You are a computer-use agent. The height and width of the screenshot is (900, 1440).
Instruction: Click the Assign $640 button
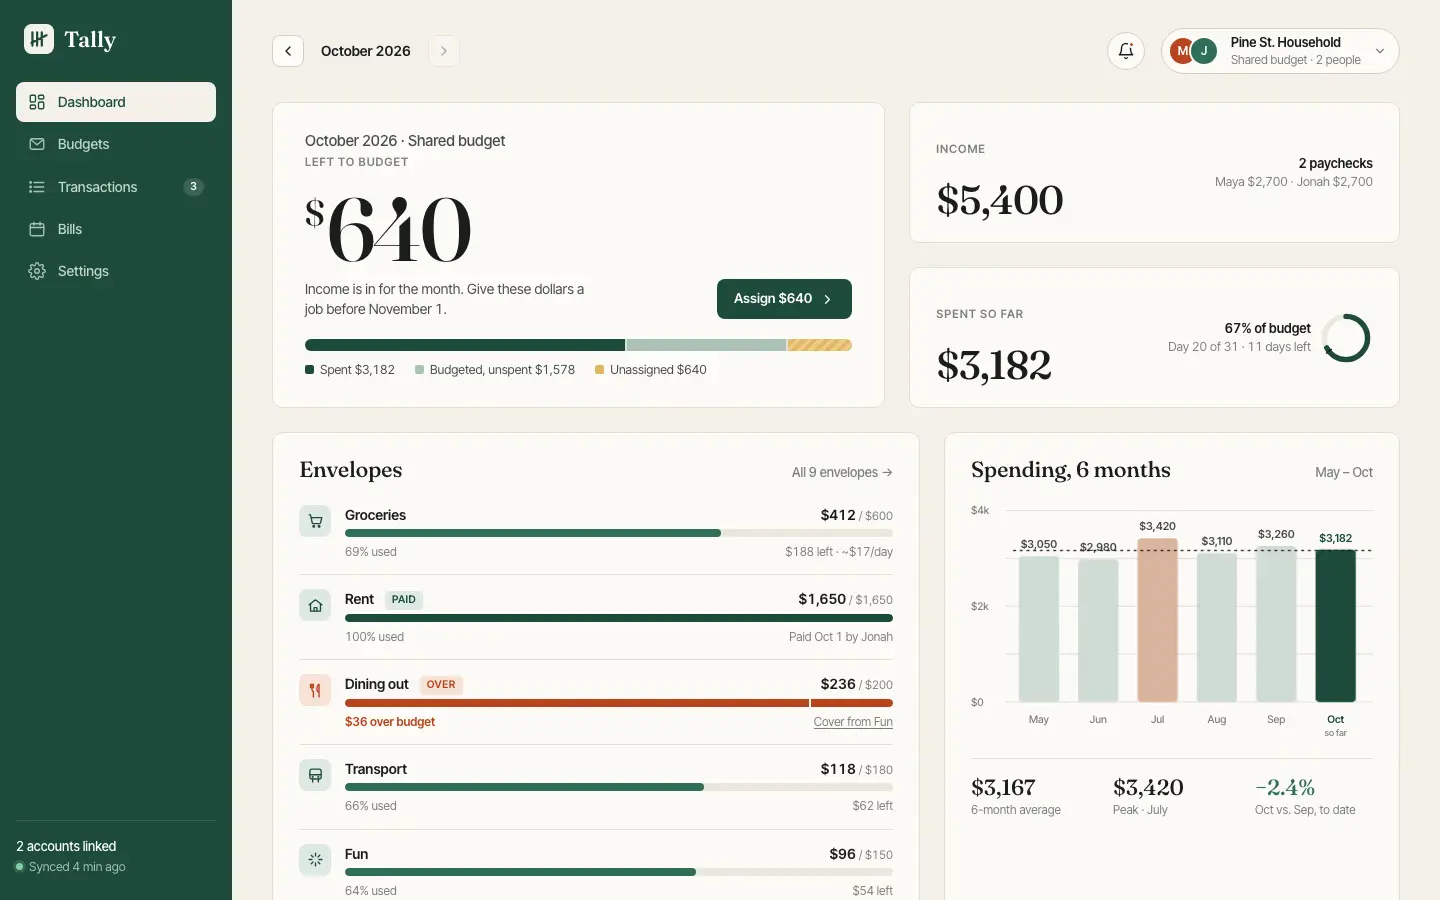784,299
